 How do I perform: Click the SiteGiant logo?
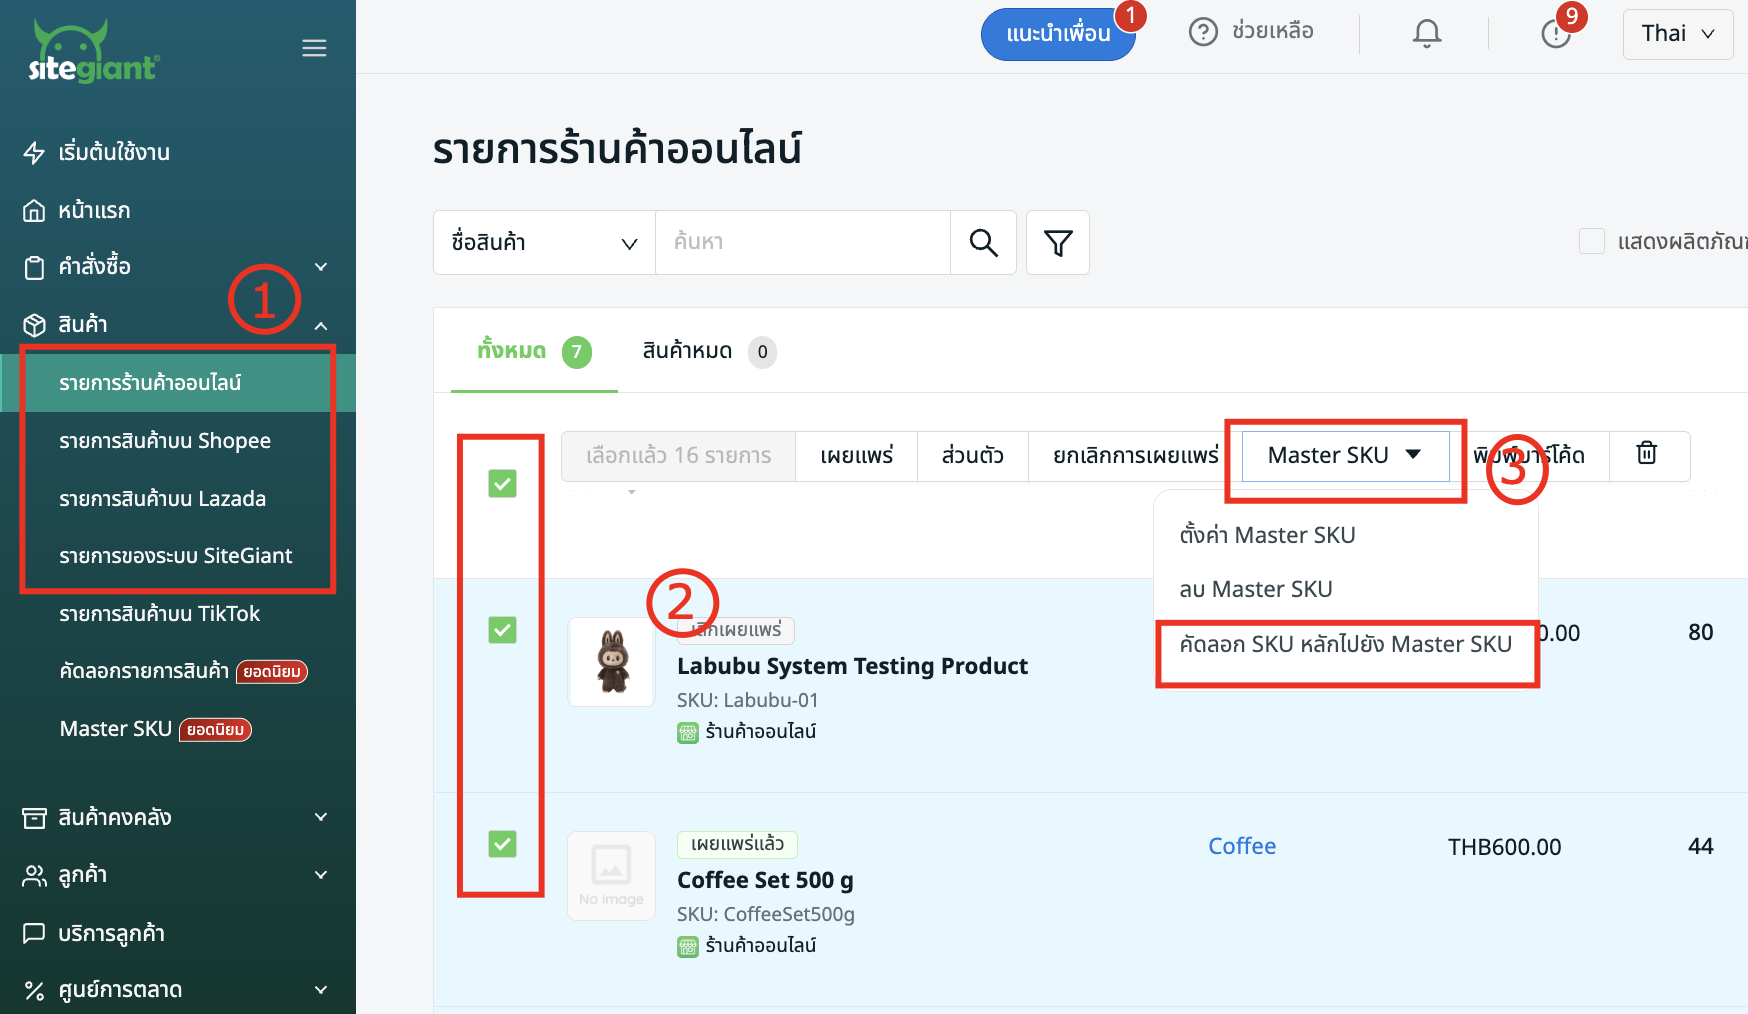pos(93,53)
